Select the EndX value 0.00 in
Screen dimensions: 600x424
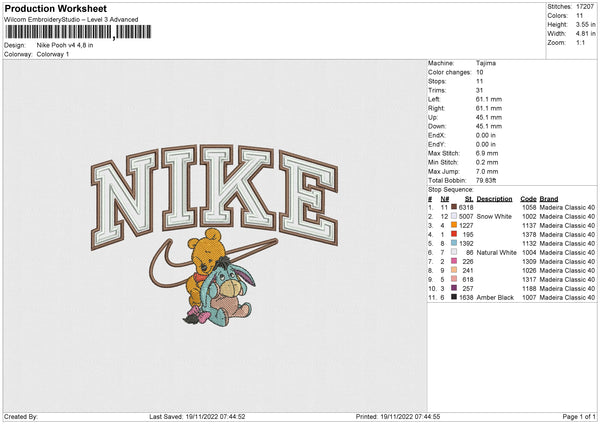click(486, 135)
